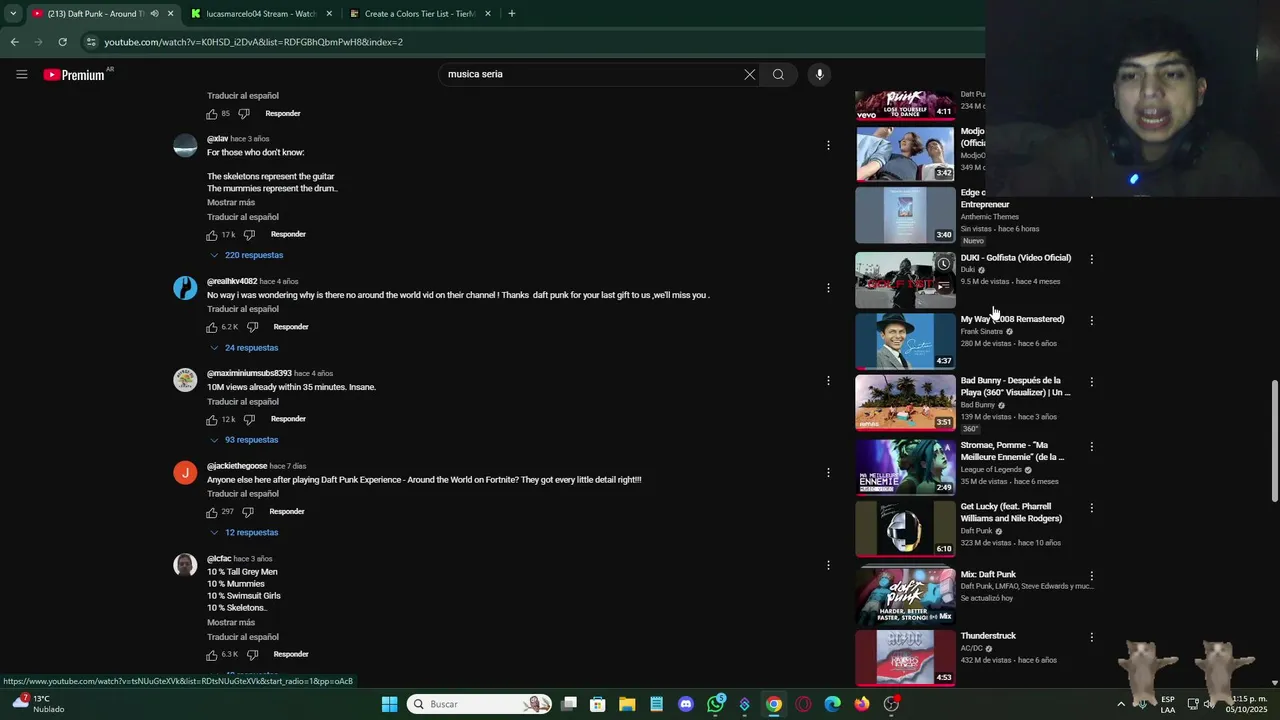Go to the YouTube Premium home logo

pos(74,74)
